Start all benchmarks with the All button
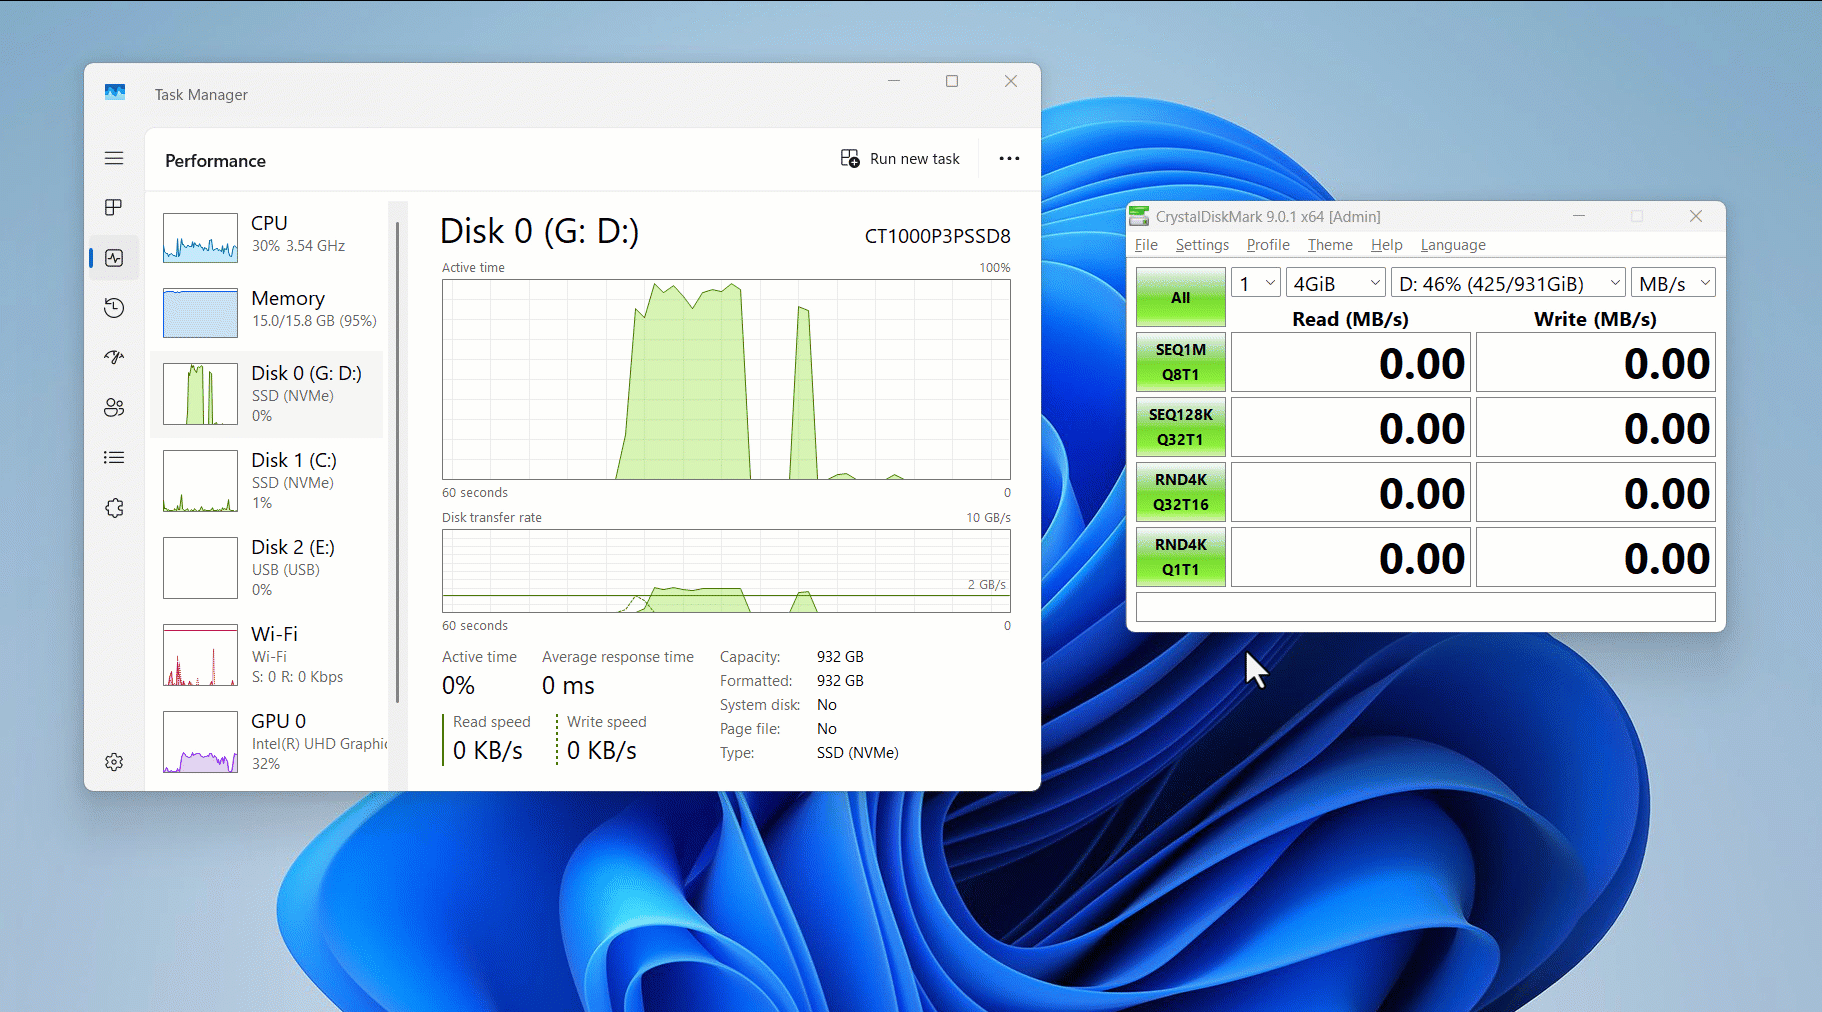 tap(1180, 296)
